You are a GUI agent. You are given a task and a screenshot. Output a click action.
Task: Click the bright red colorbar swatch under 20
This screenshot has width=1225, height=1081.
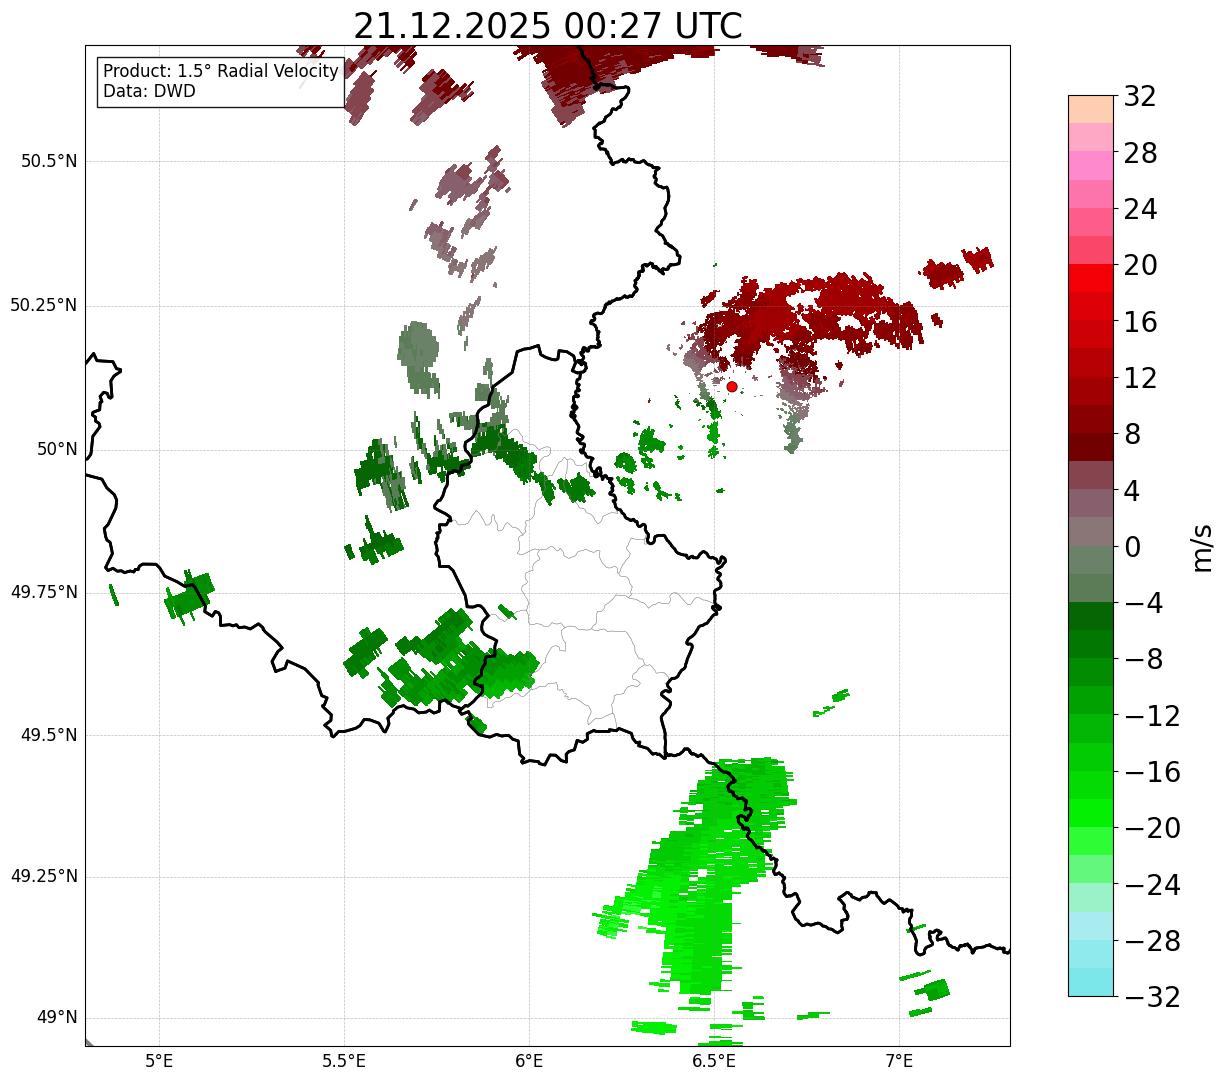[1091, 278]
